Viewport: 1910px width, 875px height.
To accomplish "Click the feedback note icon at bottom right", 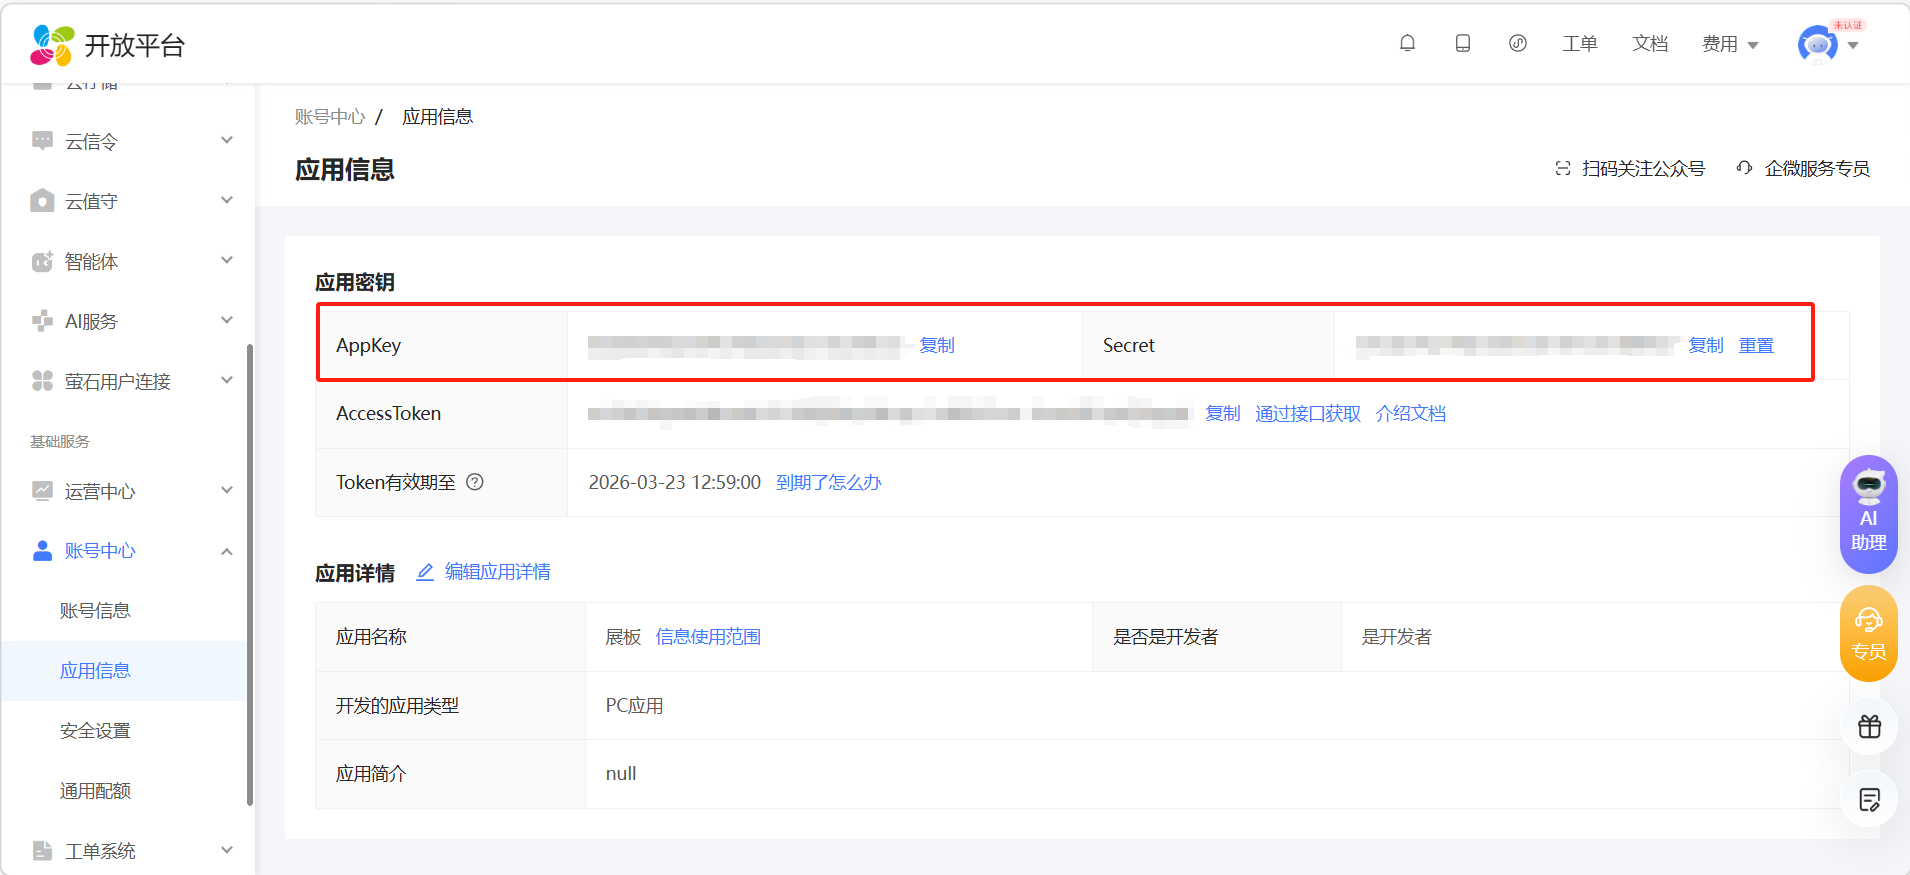I will click(1868, 799).
